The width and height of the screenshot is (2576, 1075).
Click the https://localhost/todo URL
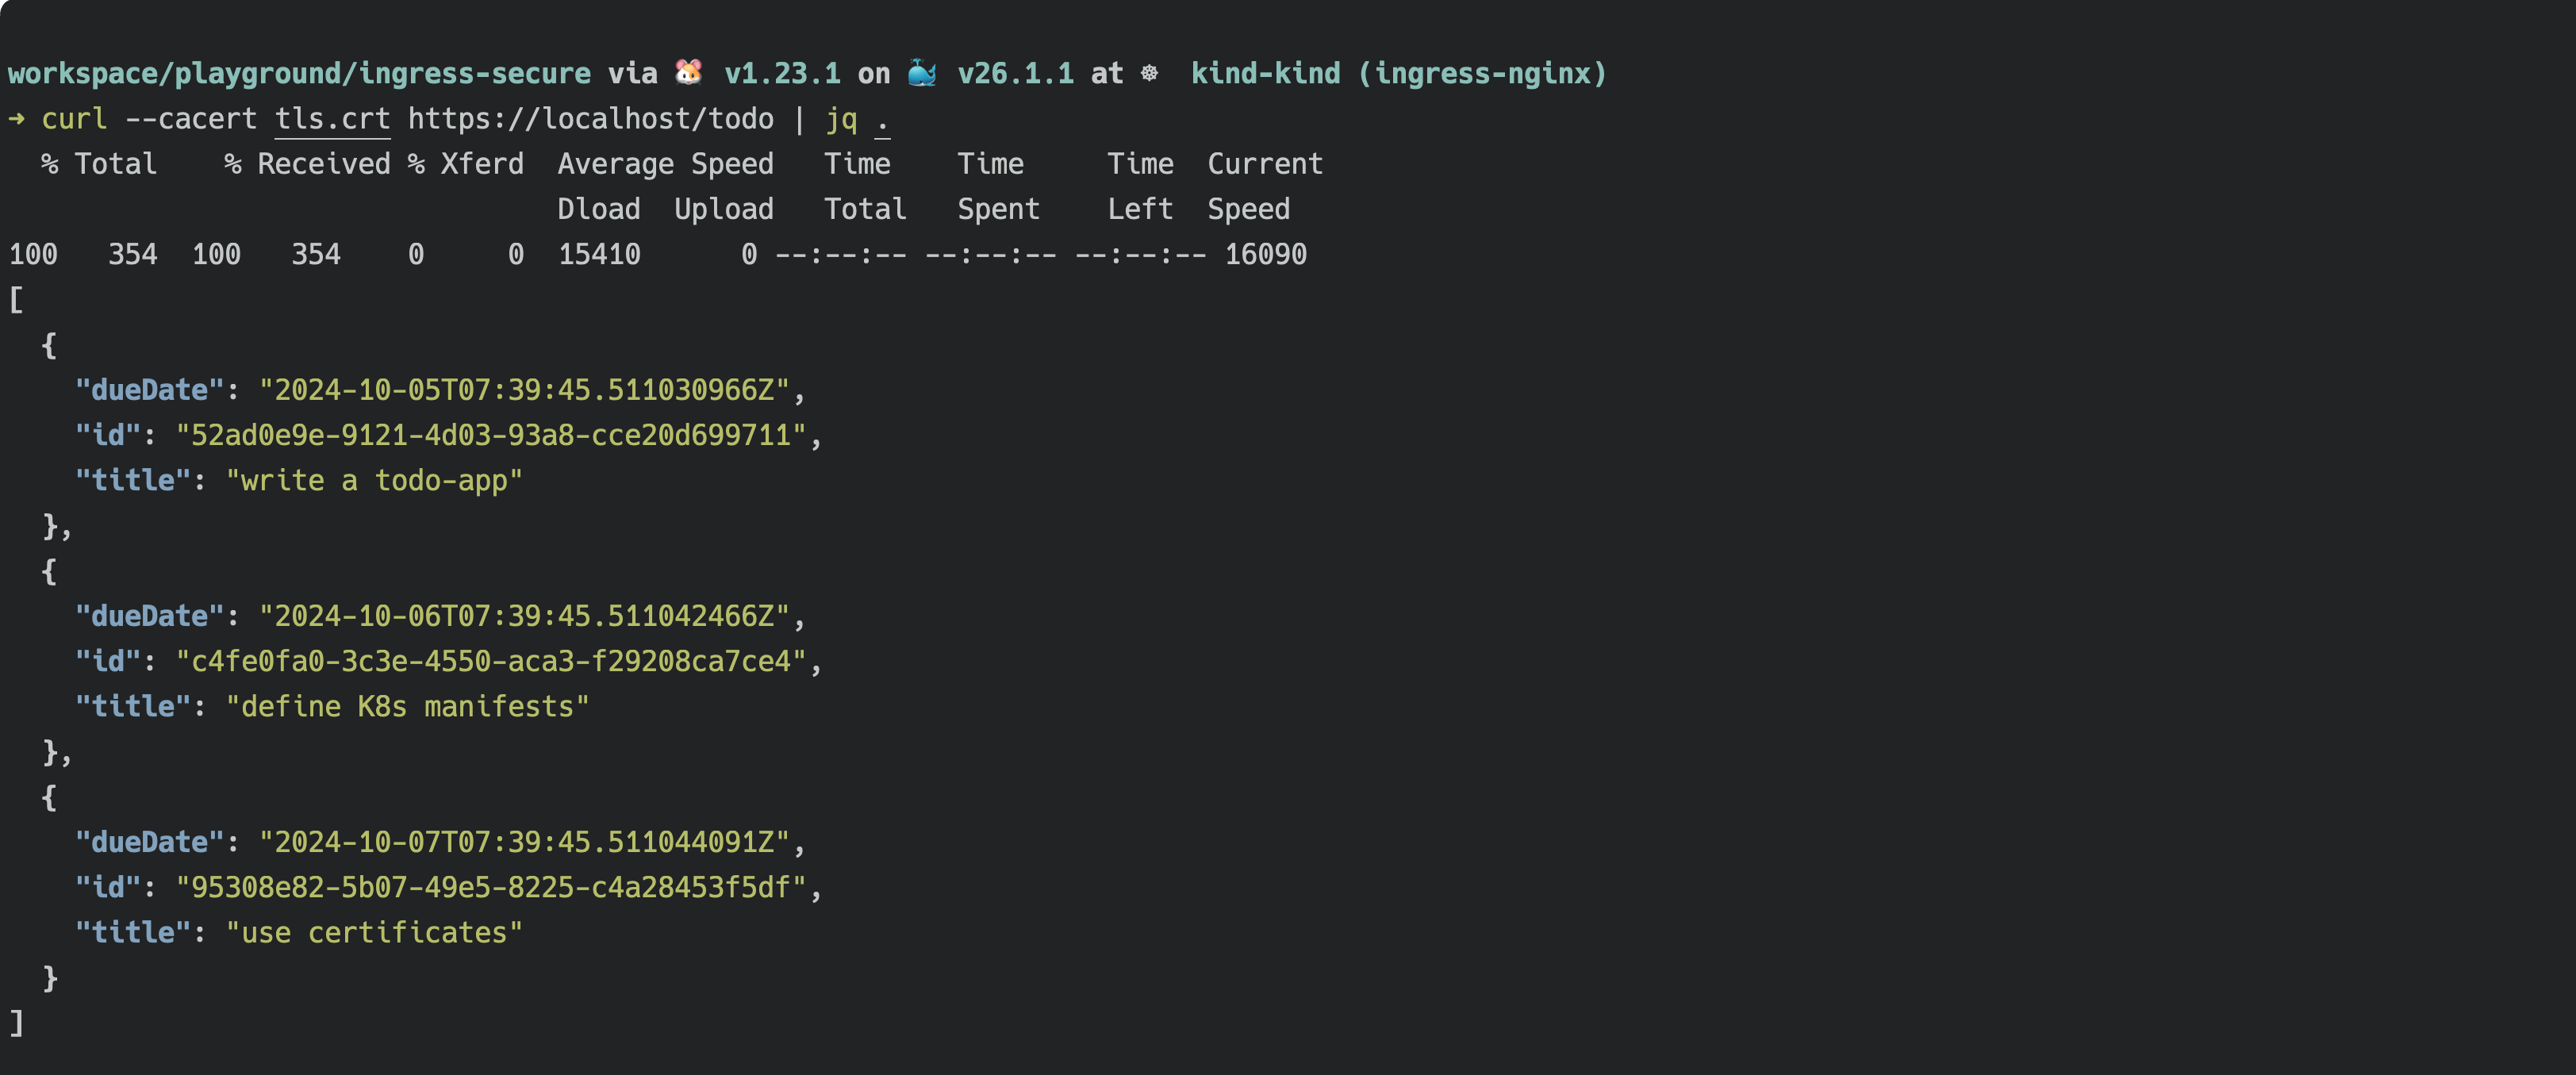point(590,119)
